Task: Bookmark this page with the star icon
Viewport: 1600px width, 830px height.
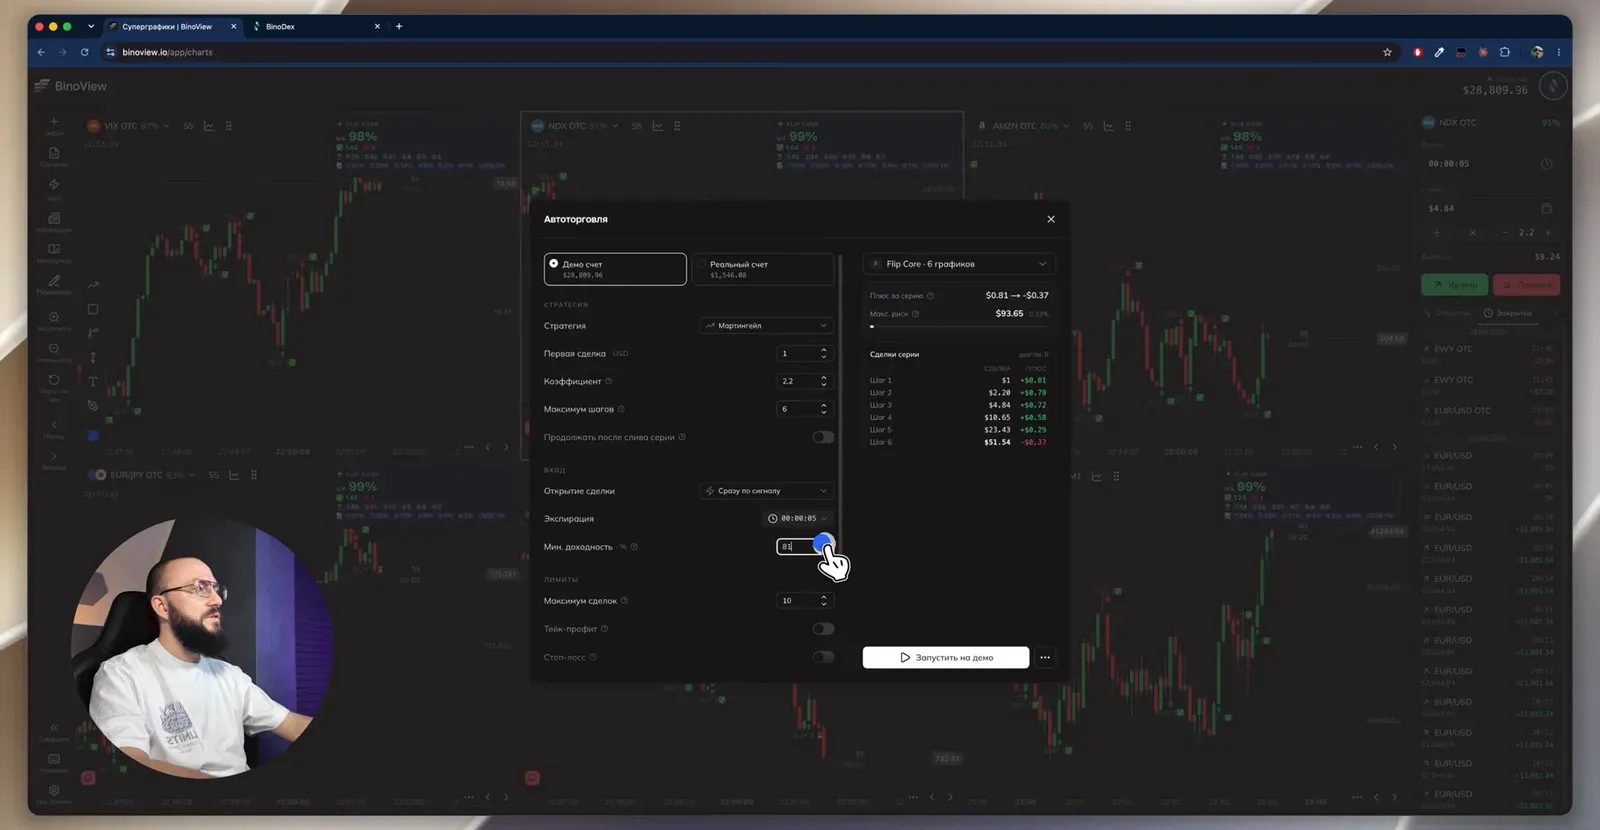Action: 1387,52
